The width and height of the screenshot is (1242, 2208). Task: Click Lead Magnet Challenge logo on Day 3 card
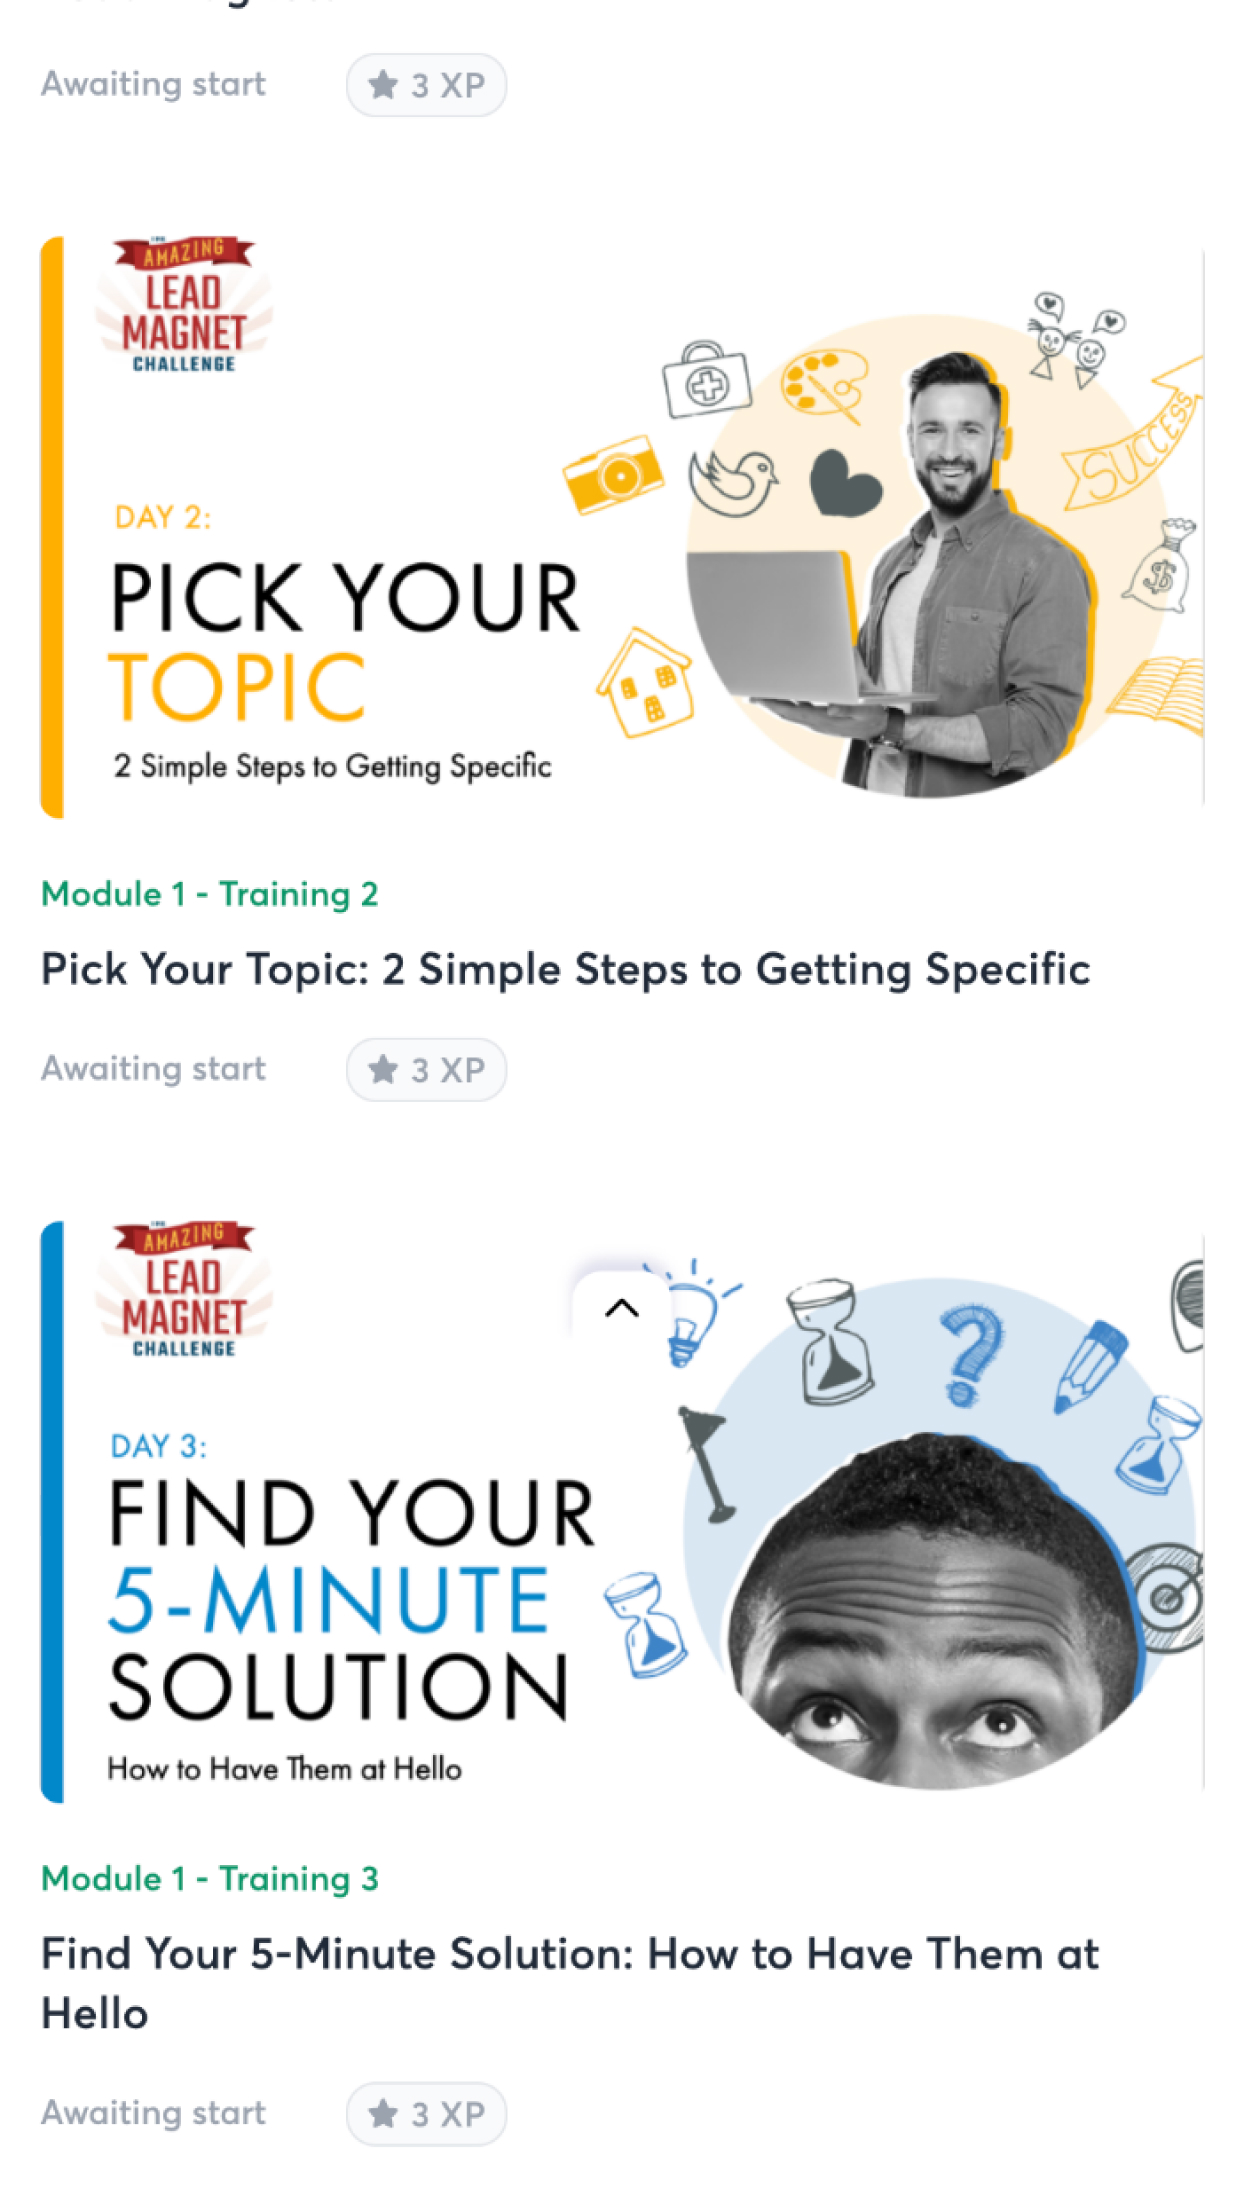coord(184,1290)
